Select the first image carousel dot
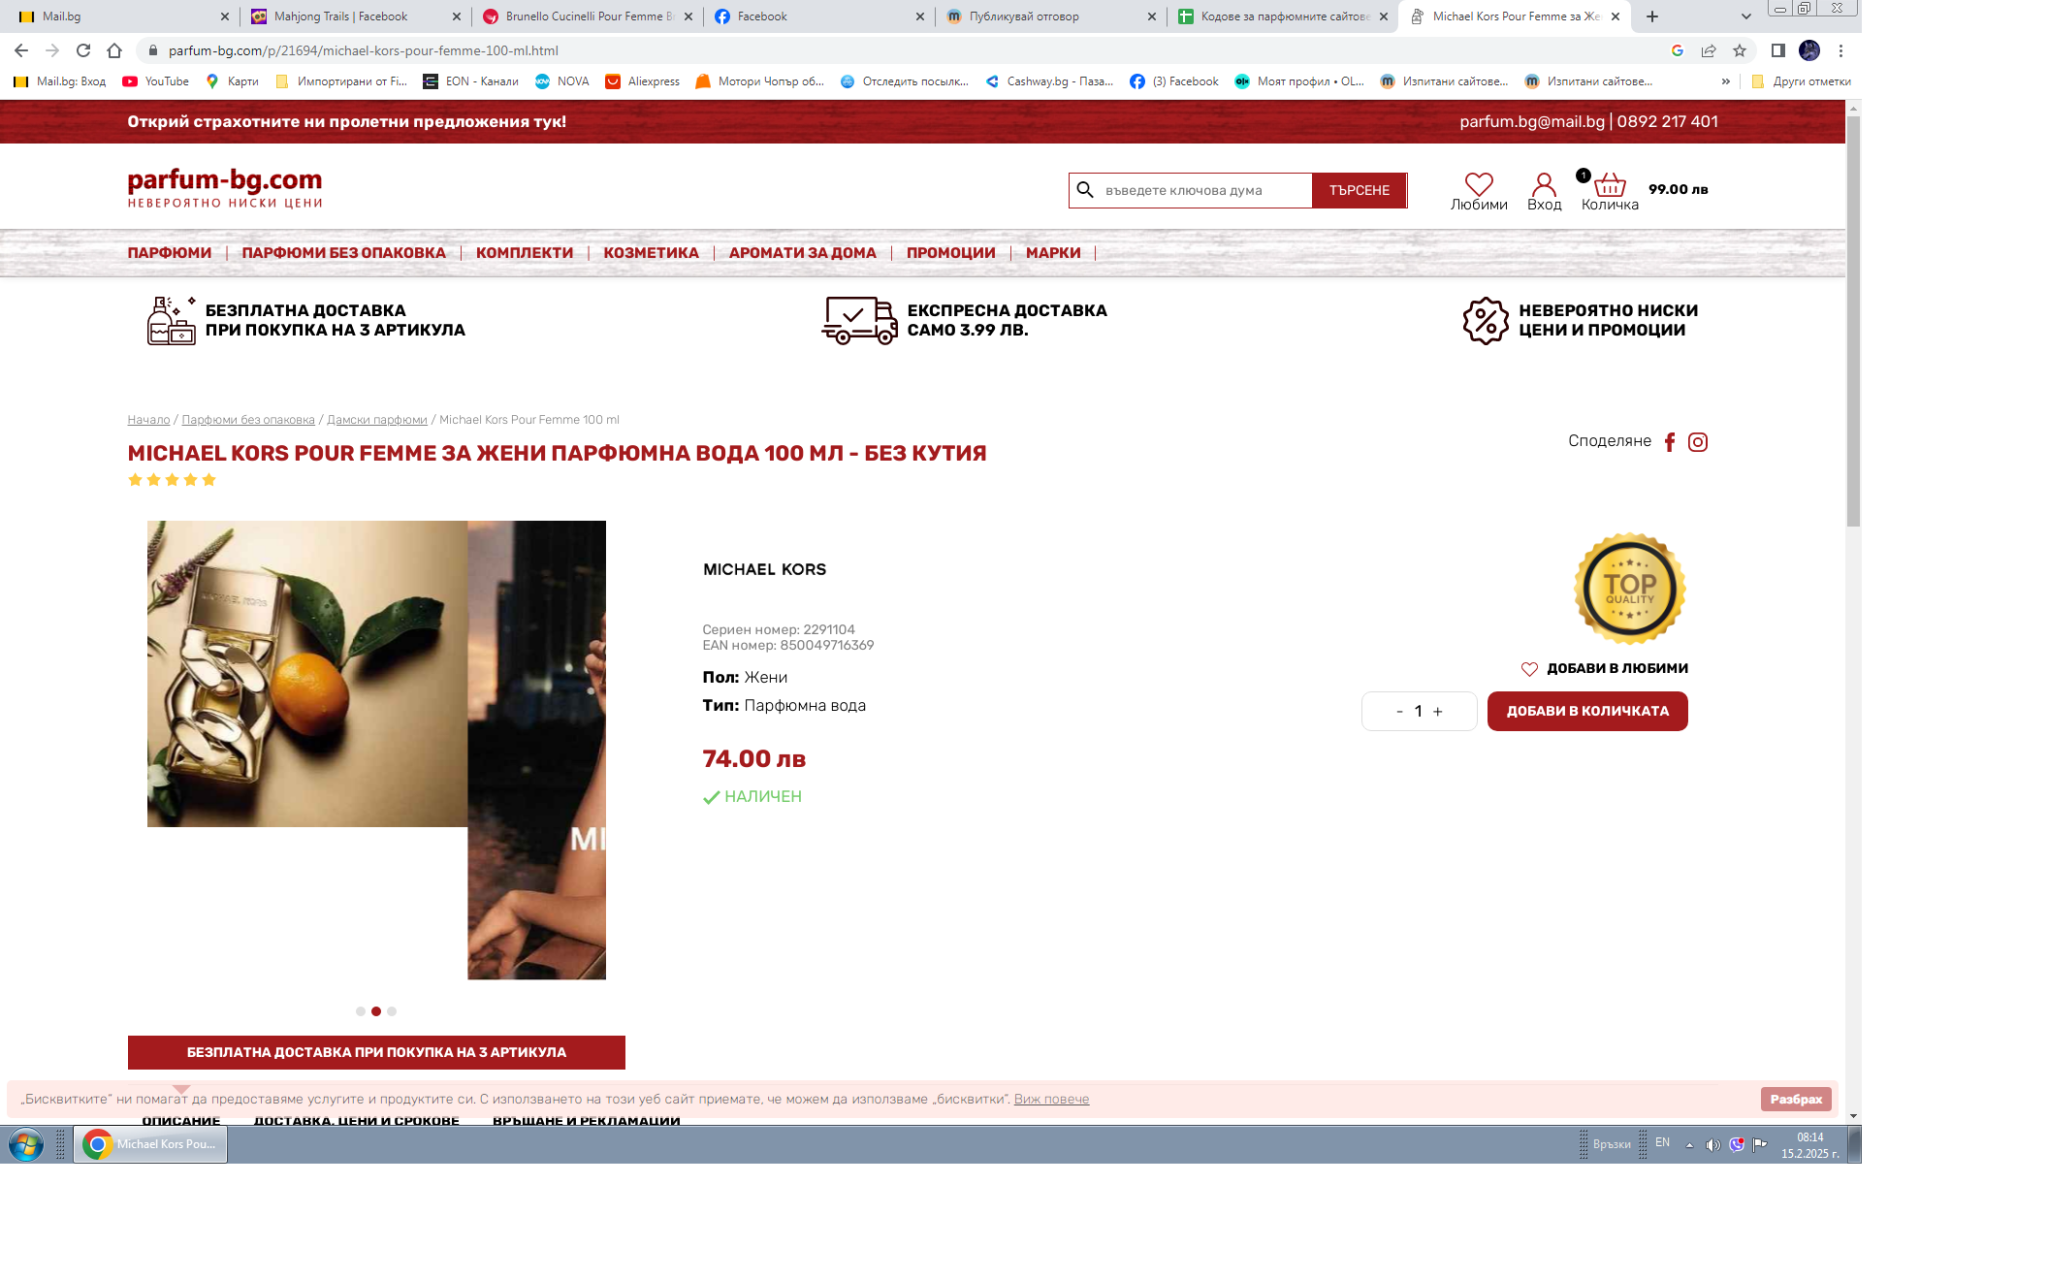 [x=360, y=1011]
